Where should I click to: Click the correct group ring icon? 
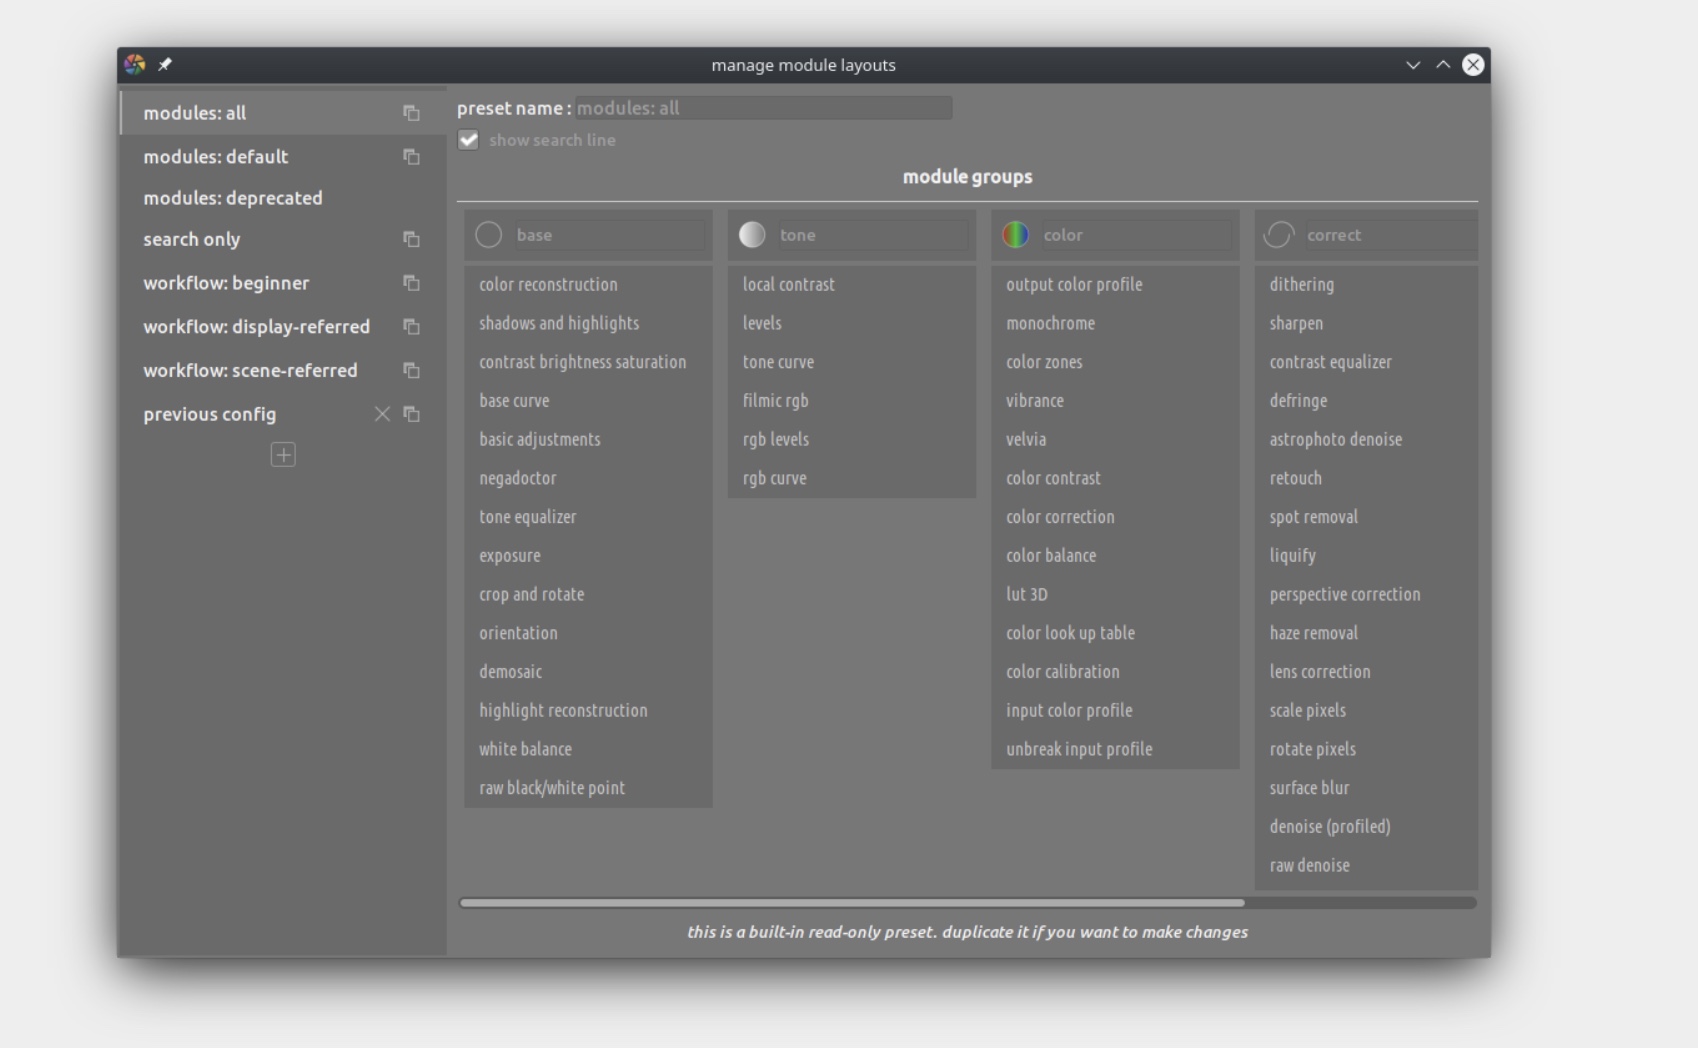pyautogui.click(x=1279, y=235)
